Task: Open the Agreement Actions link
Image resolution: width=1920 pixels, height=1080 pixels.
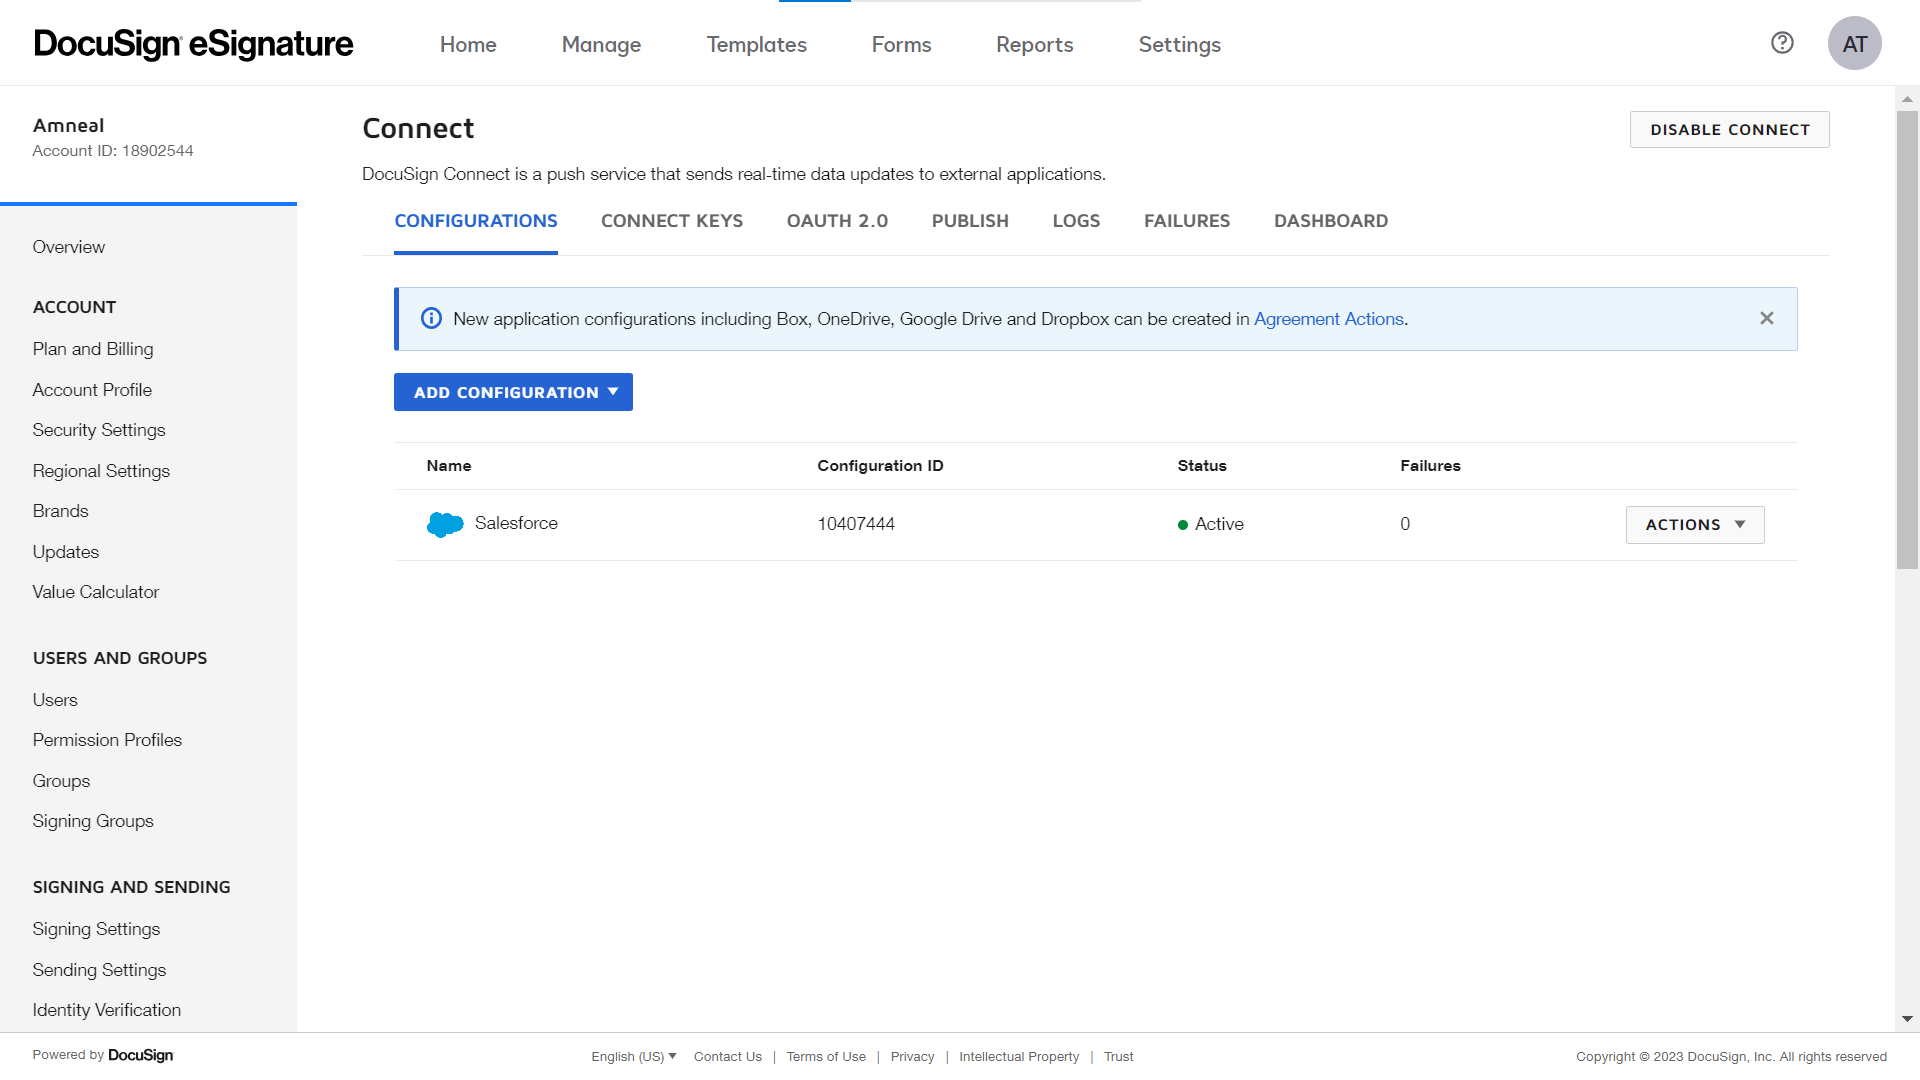Action: coord(1329,318)
